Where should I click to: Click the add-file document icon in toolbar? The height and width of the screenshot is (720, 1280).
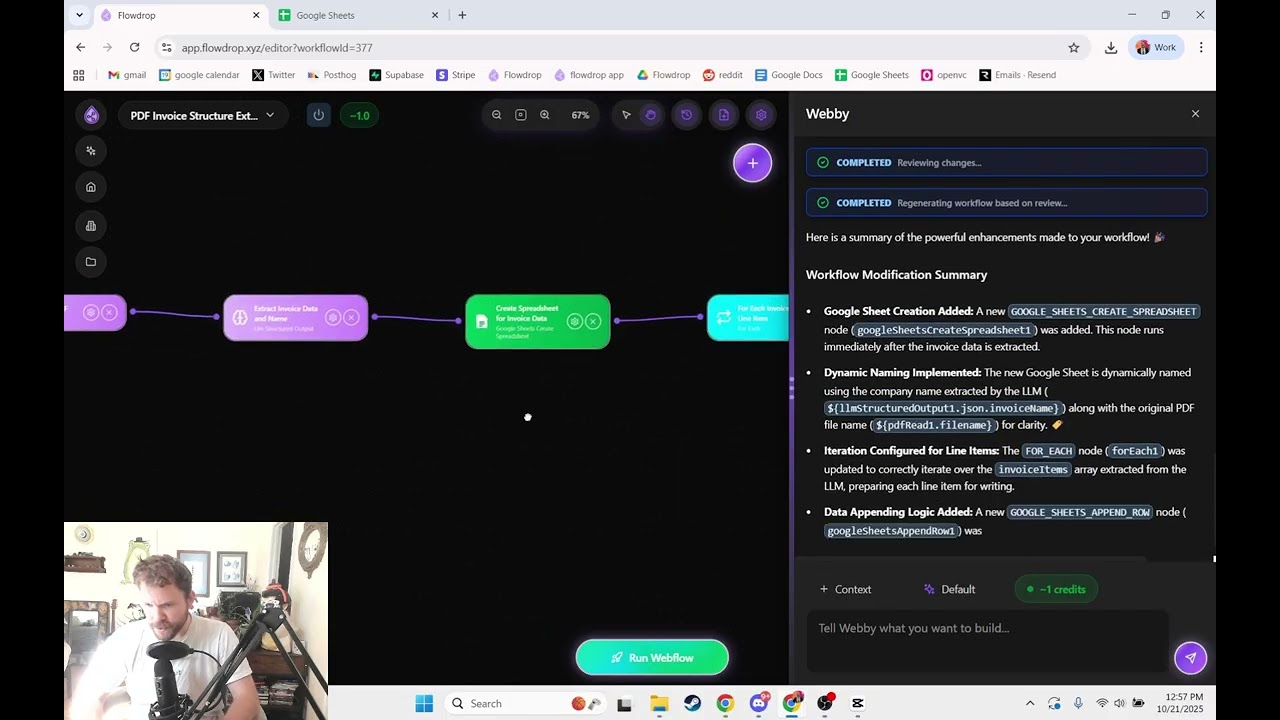(x=724, y=115)
